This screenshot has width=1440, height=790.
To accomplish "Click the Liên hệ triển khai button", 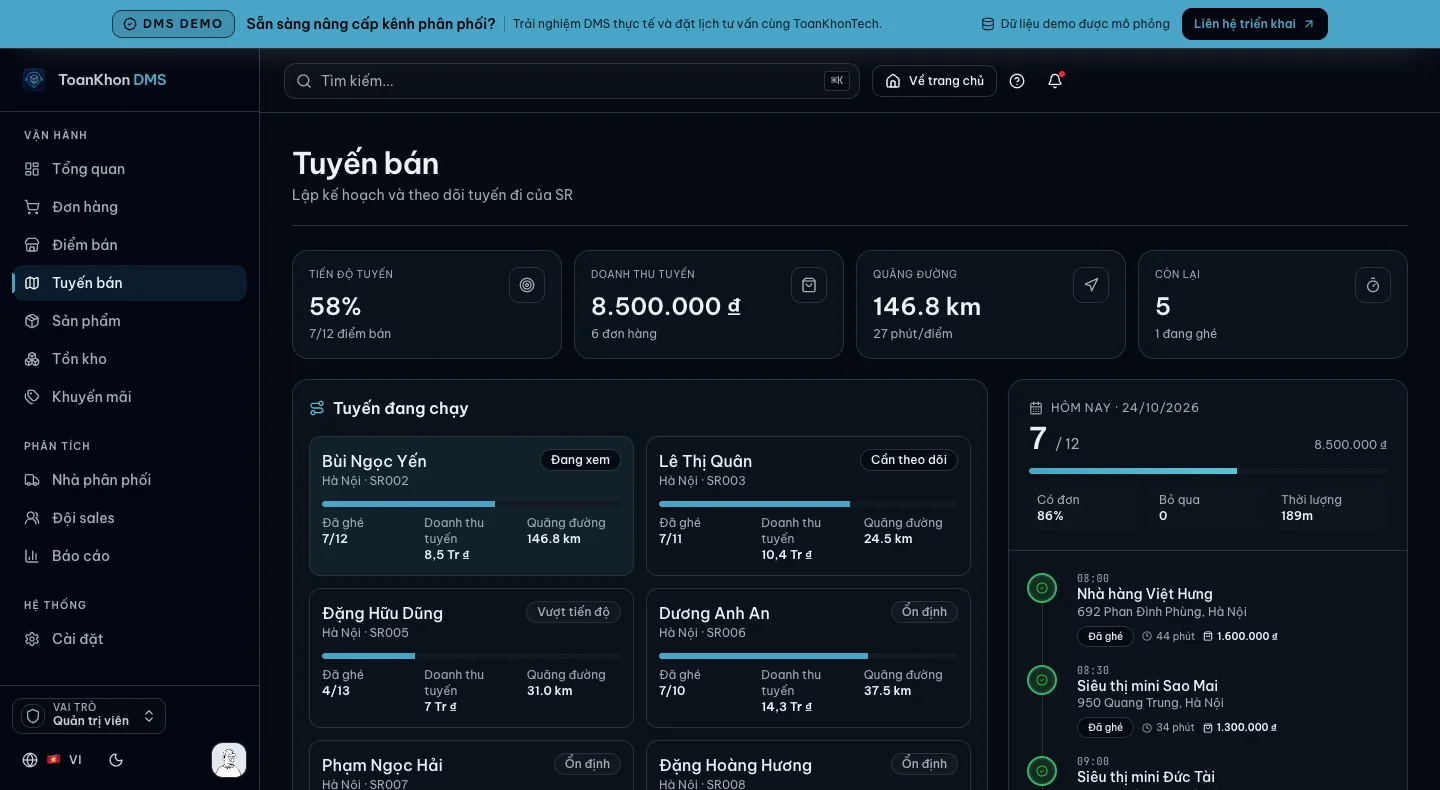I will click(x=1255, y=24).
